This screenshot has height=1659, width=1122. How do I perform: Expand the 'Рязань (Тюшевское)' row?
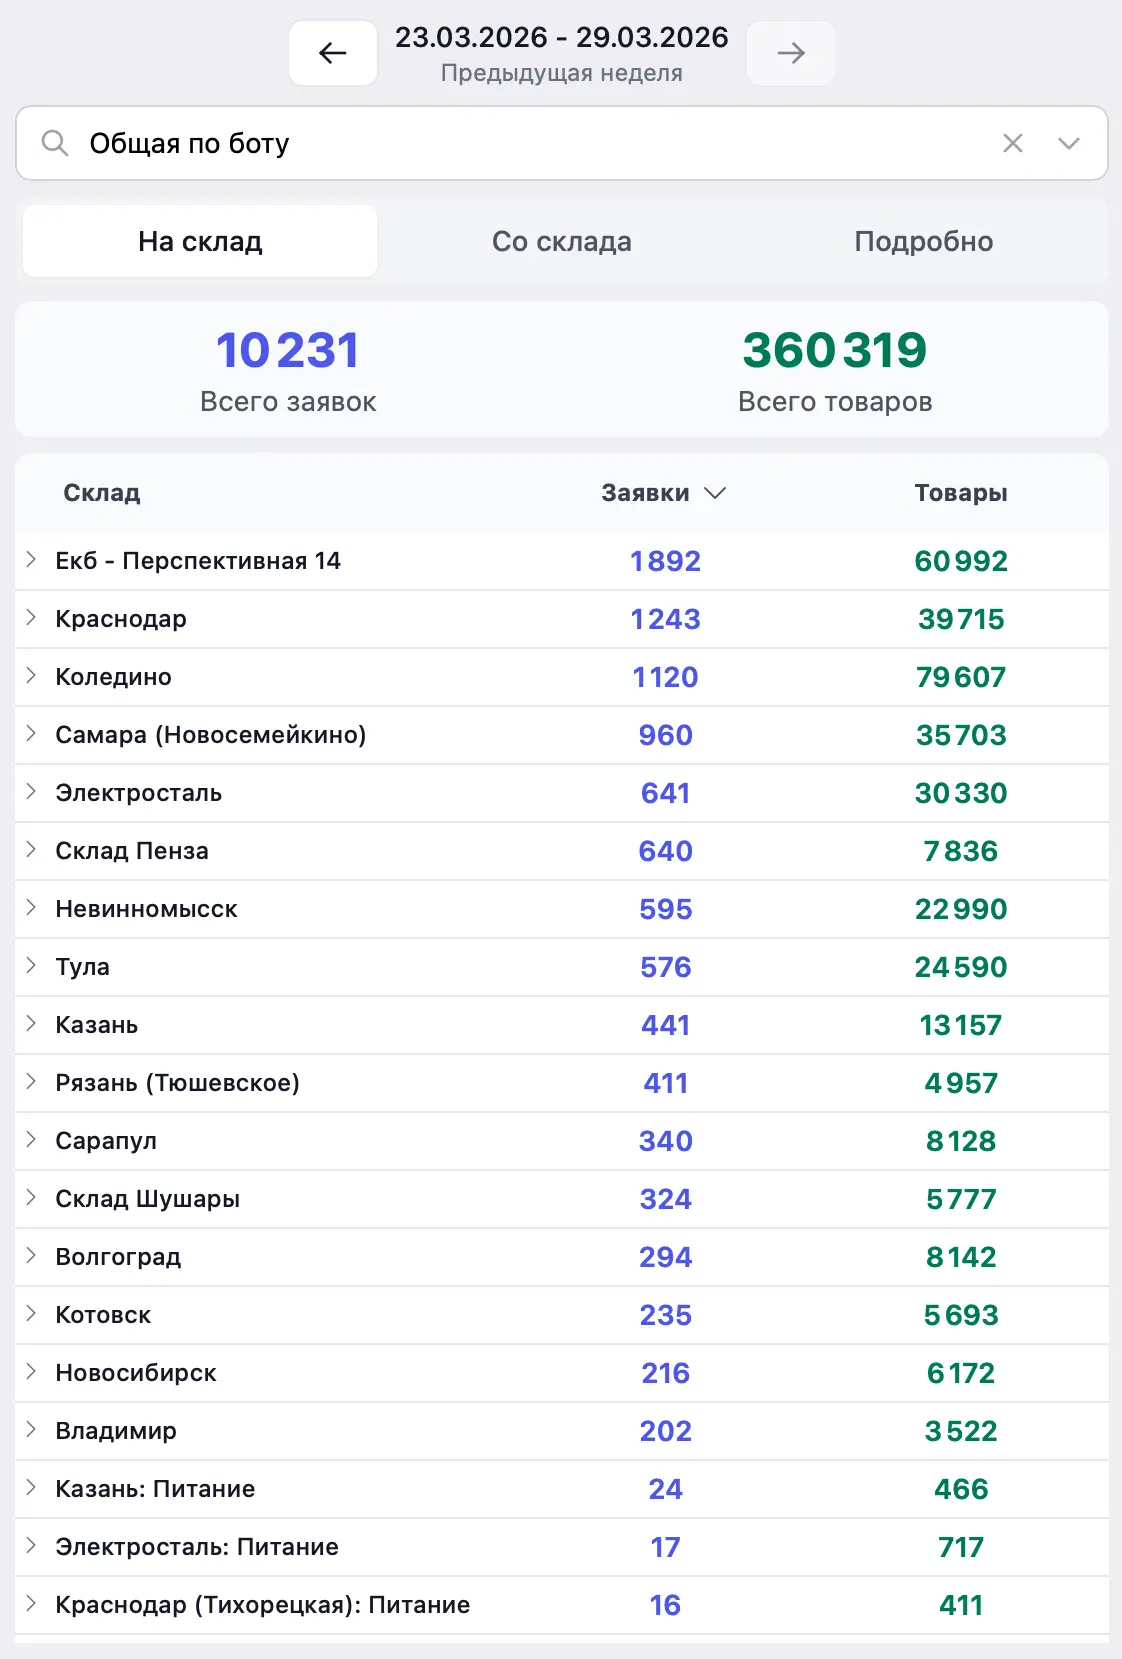(31, 1082)
